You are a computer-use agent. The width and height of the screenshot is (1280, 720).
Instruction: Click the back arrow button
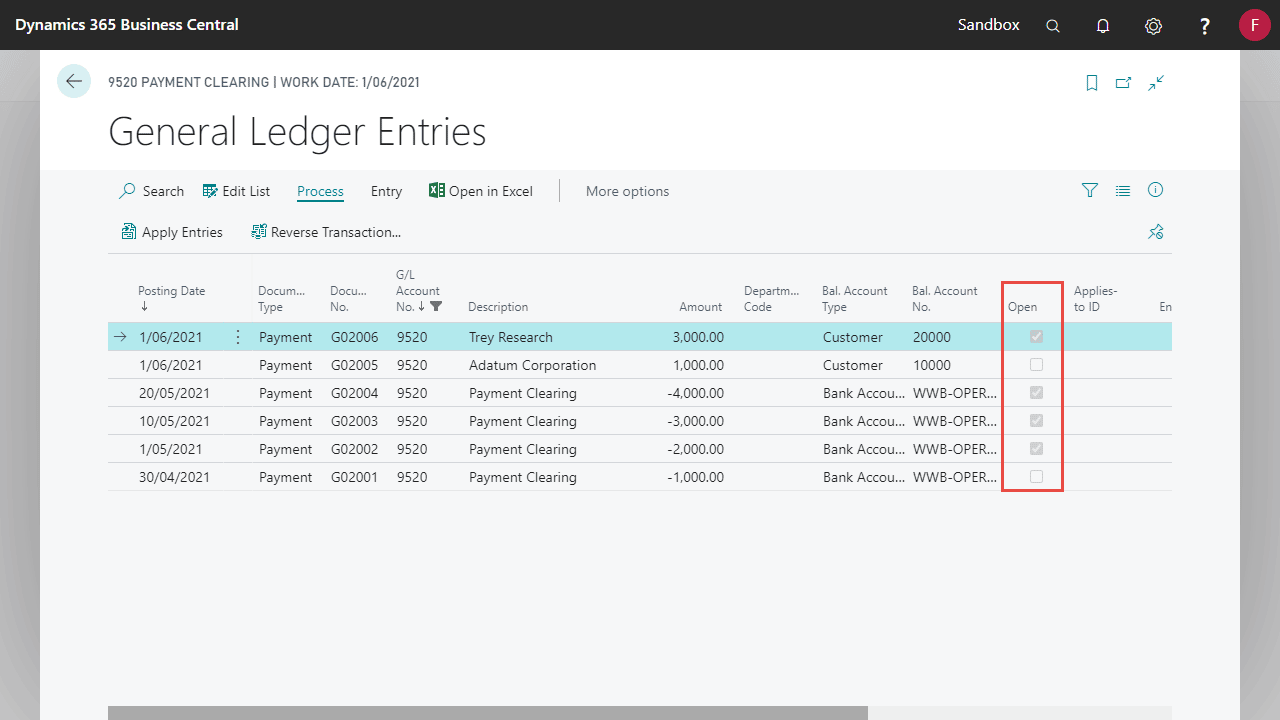(74, 81)
